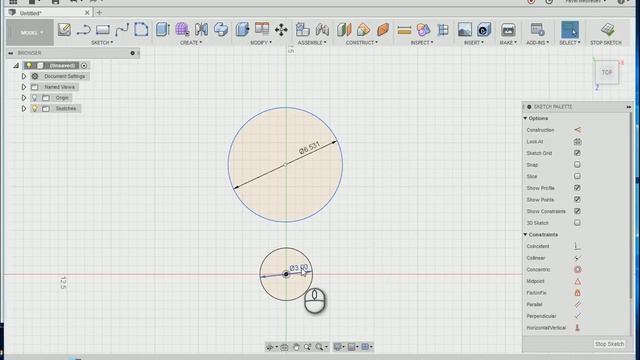Viewport: 640px width, 360px height.
Task: Open the CREATE menu
Action: click(191, 42)
